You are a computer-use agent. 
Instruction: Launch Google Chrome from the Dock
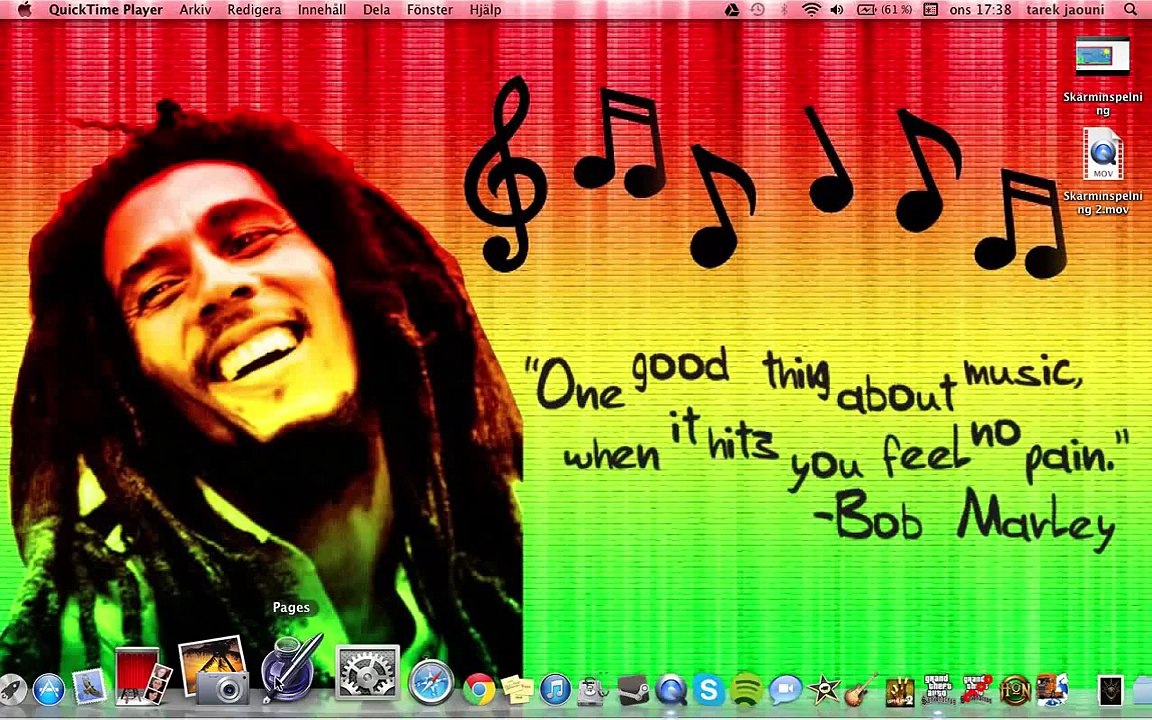click(x=479, y=689)
